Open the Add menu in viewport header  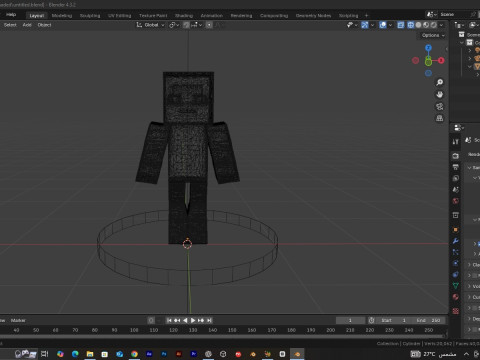(27, 25)
